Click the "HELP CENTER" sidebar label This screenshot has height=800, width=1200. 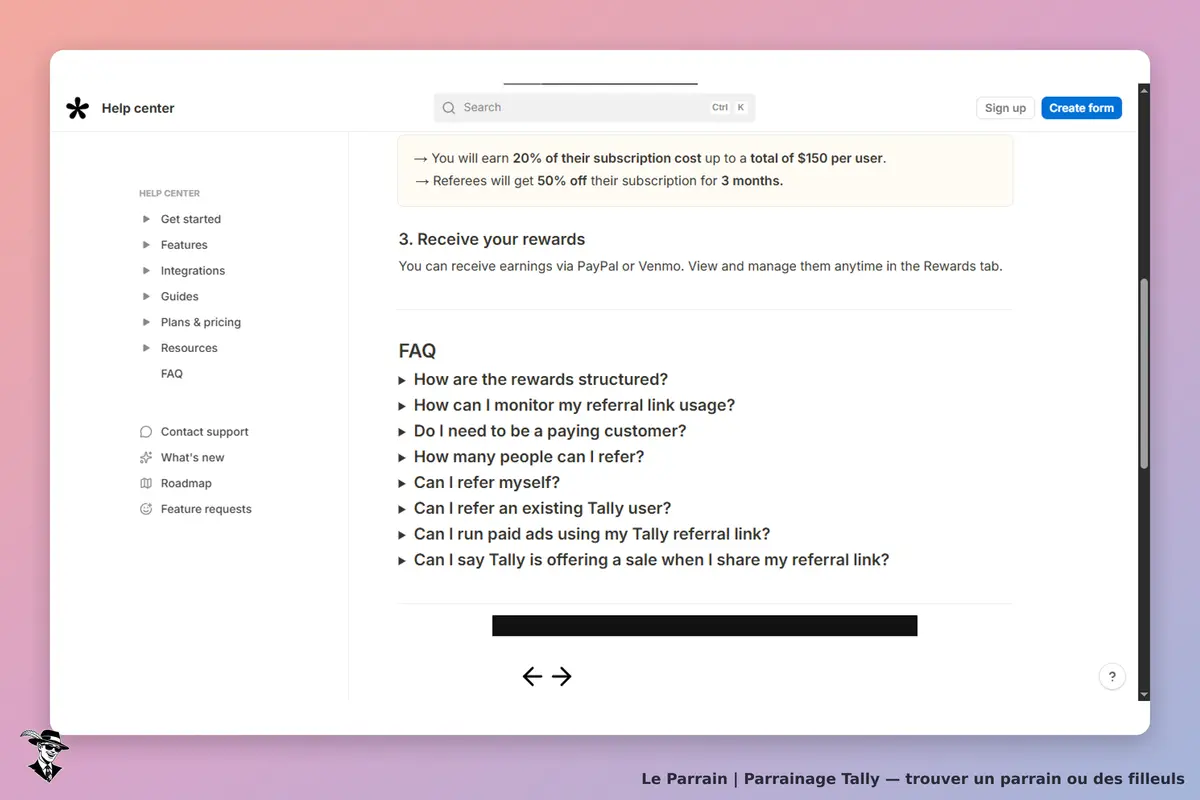click(169, 193)
